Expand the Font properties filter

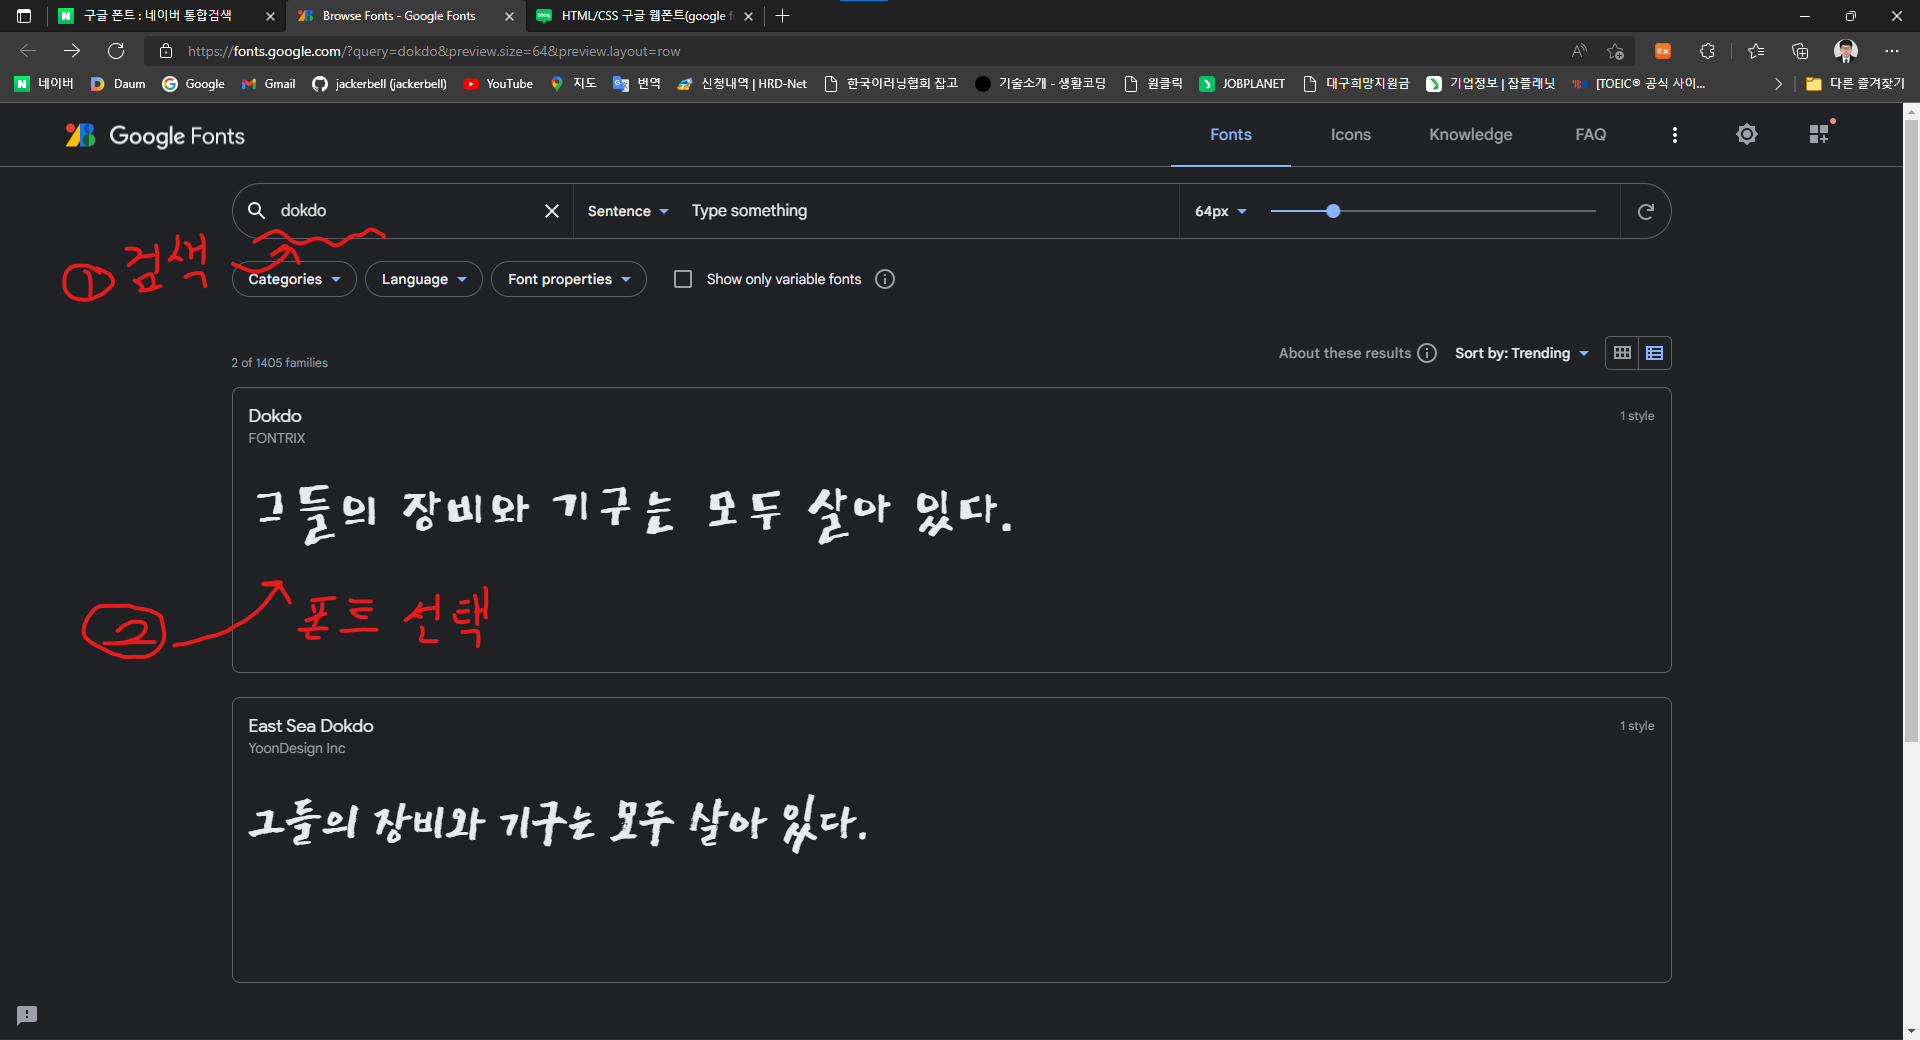[569, 279]
